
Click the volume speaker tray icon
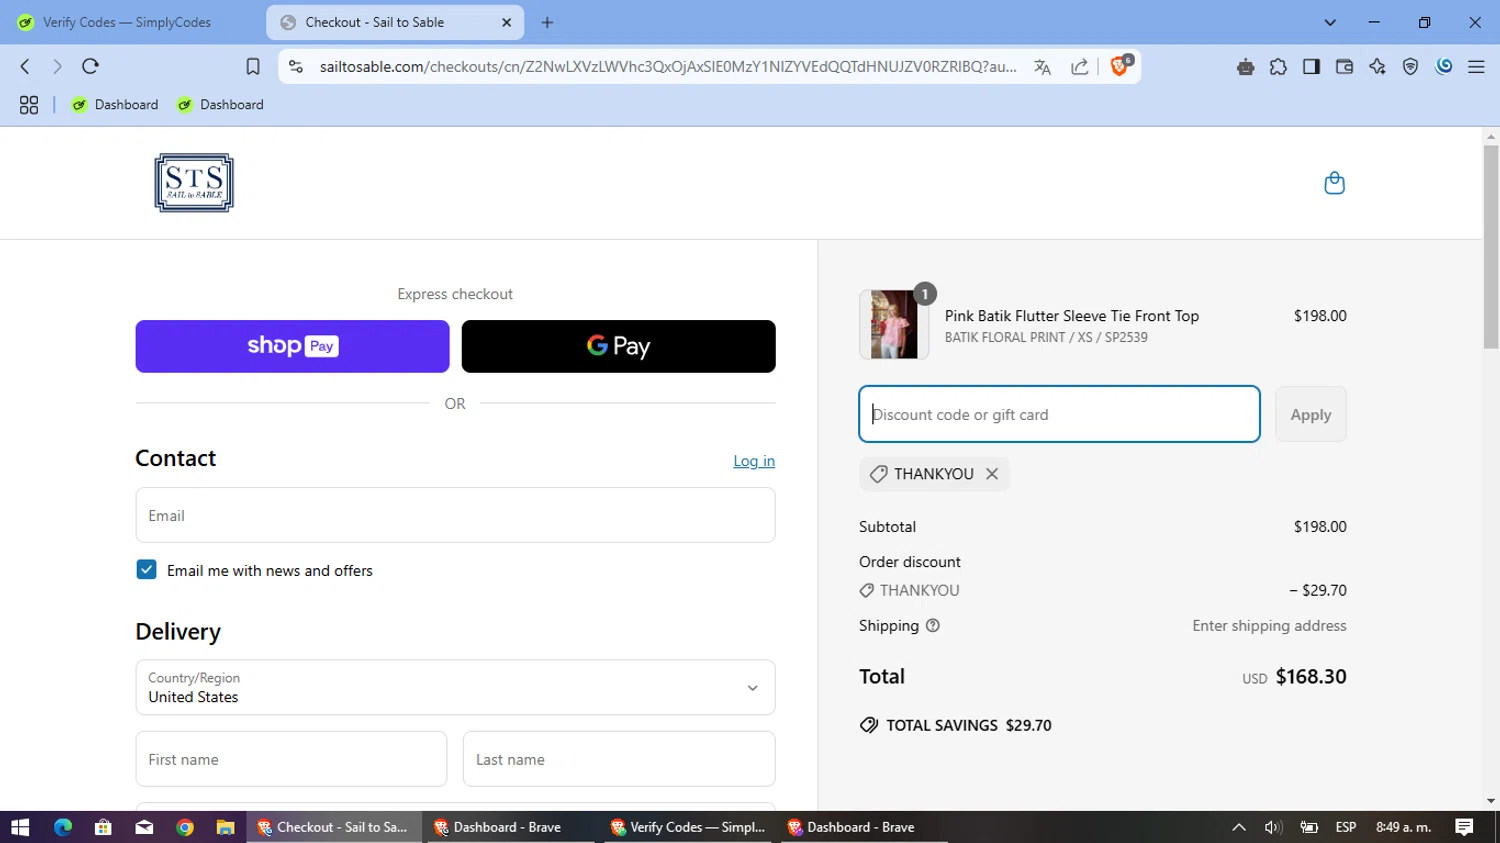point(1273,827)
